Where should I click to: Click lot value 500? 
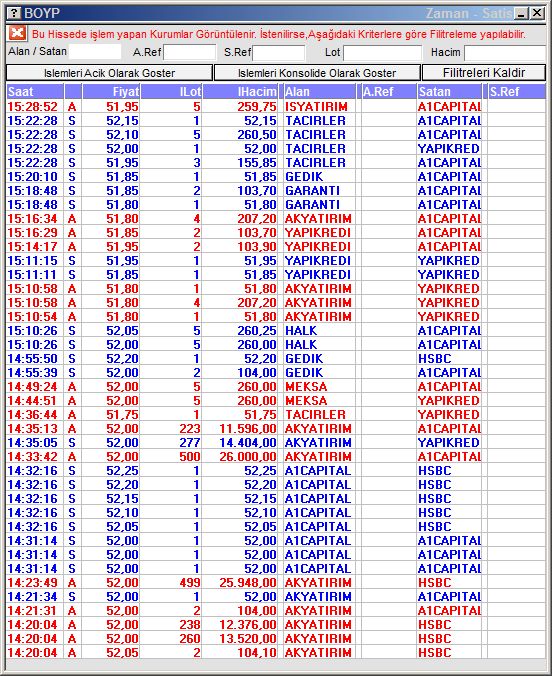click(190, 457)
